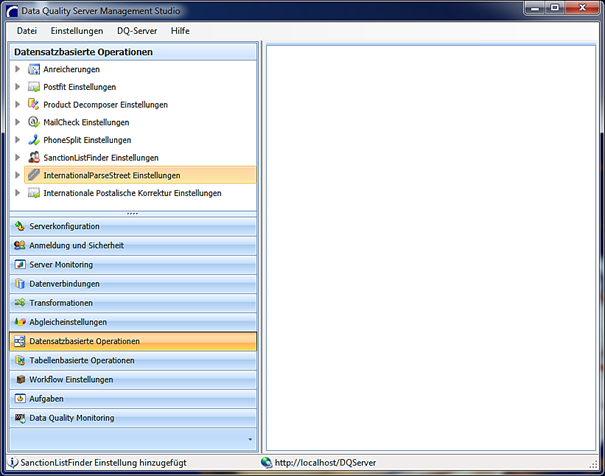Open the Hilfe menu
This screenshot has height=476, width=605.
[x=180, y=31]
